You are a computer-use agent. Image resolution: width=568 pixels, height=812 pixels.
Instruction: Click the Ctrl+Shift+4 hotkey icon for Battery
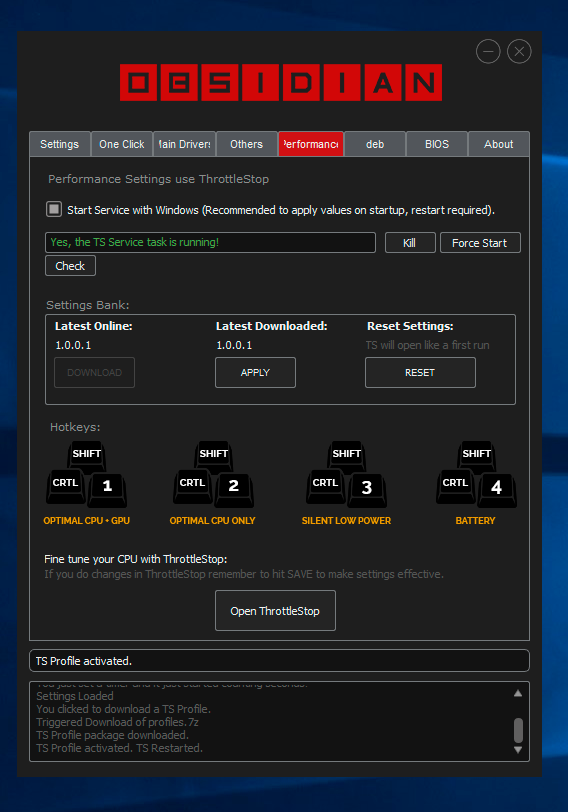click(476, 474)
